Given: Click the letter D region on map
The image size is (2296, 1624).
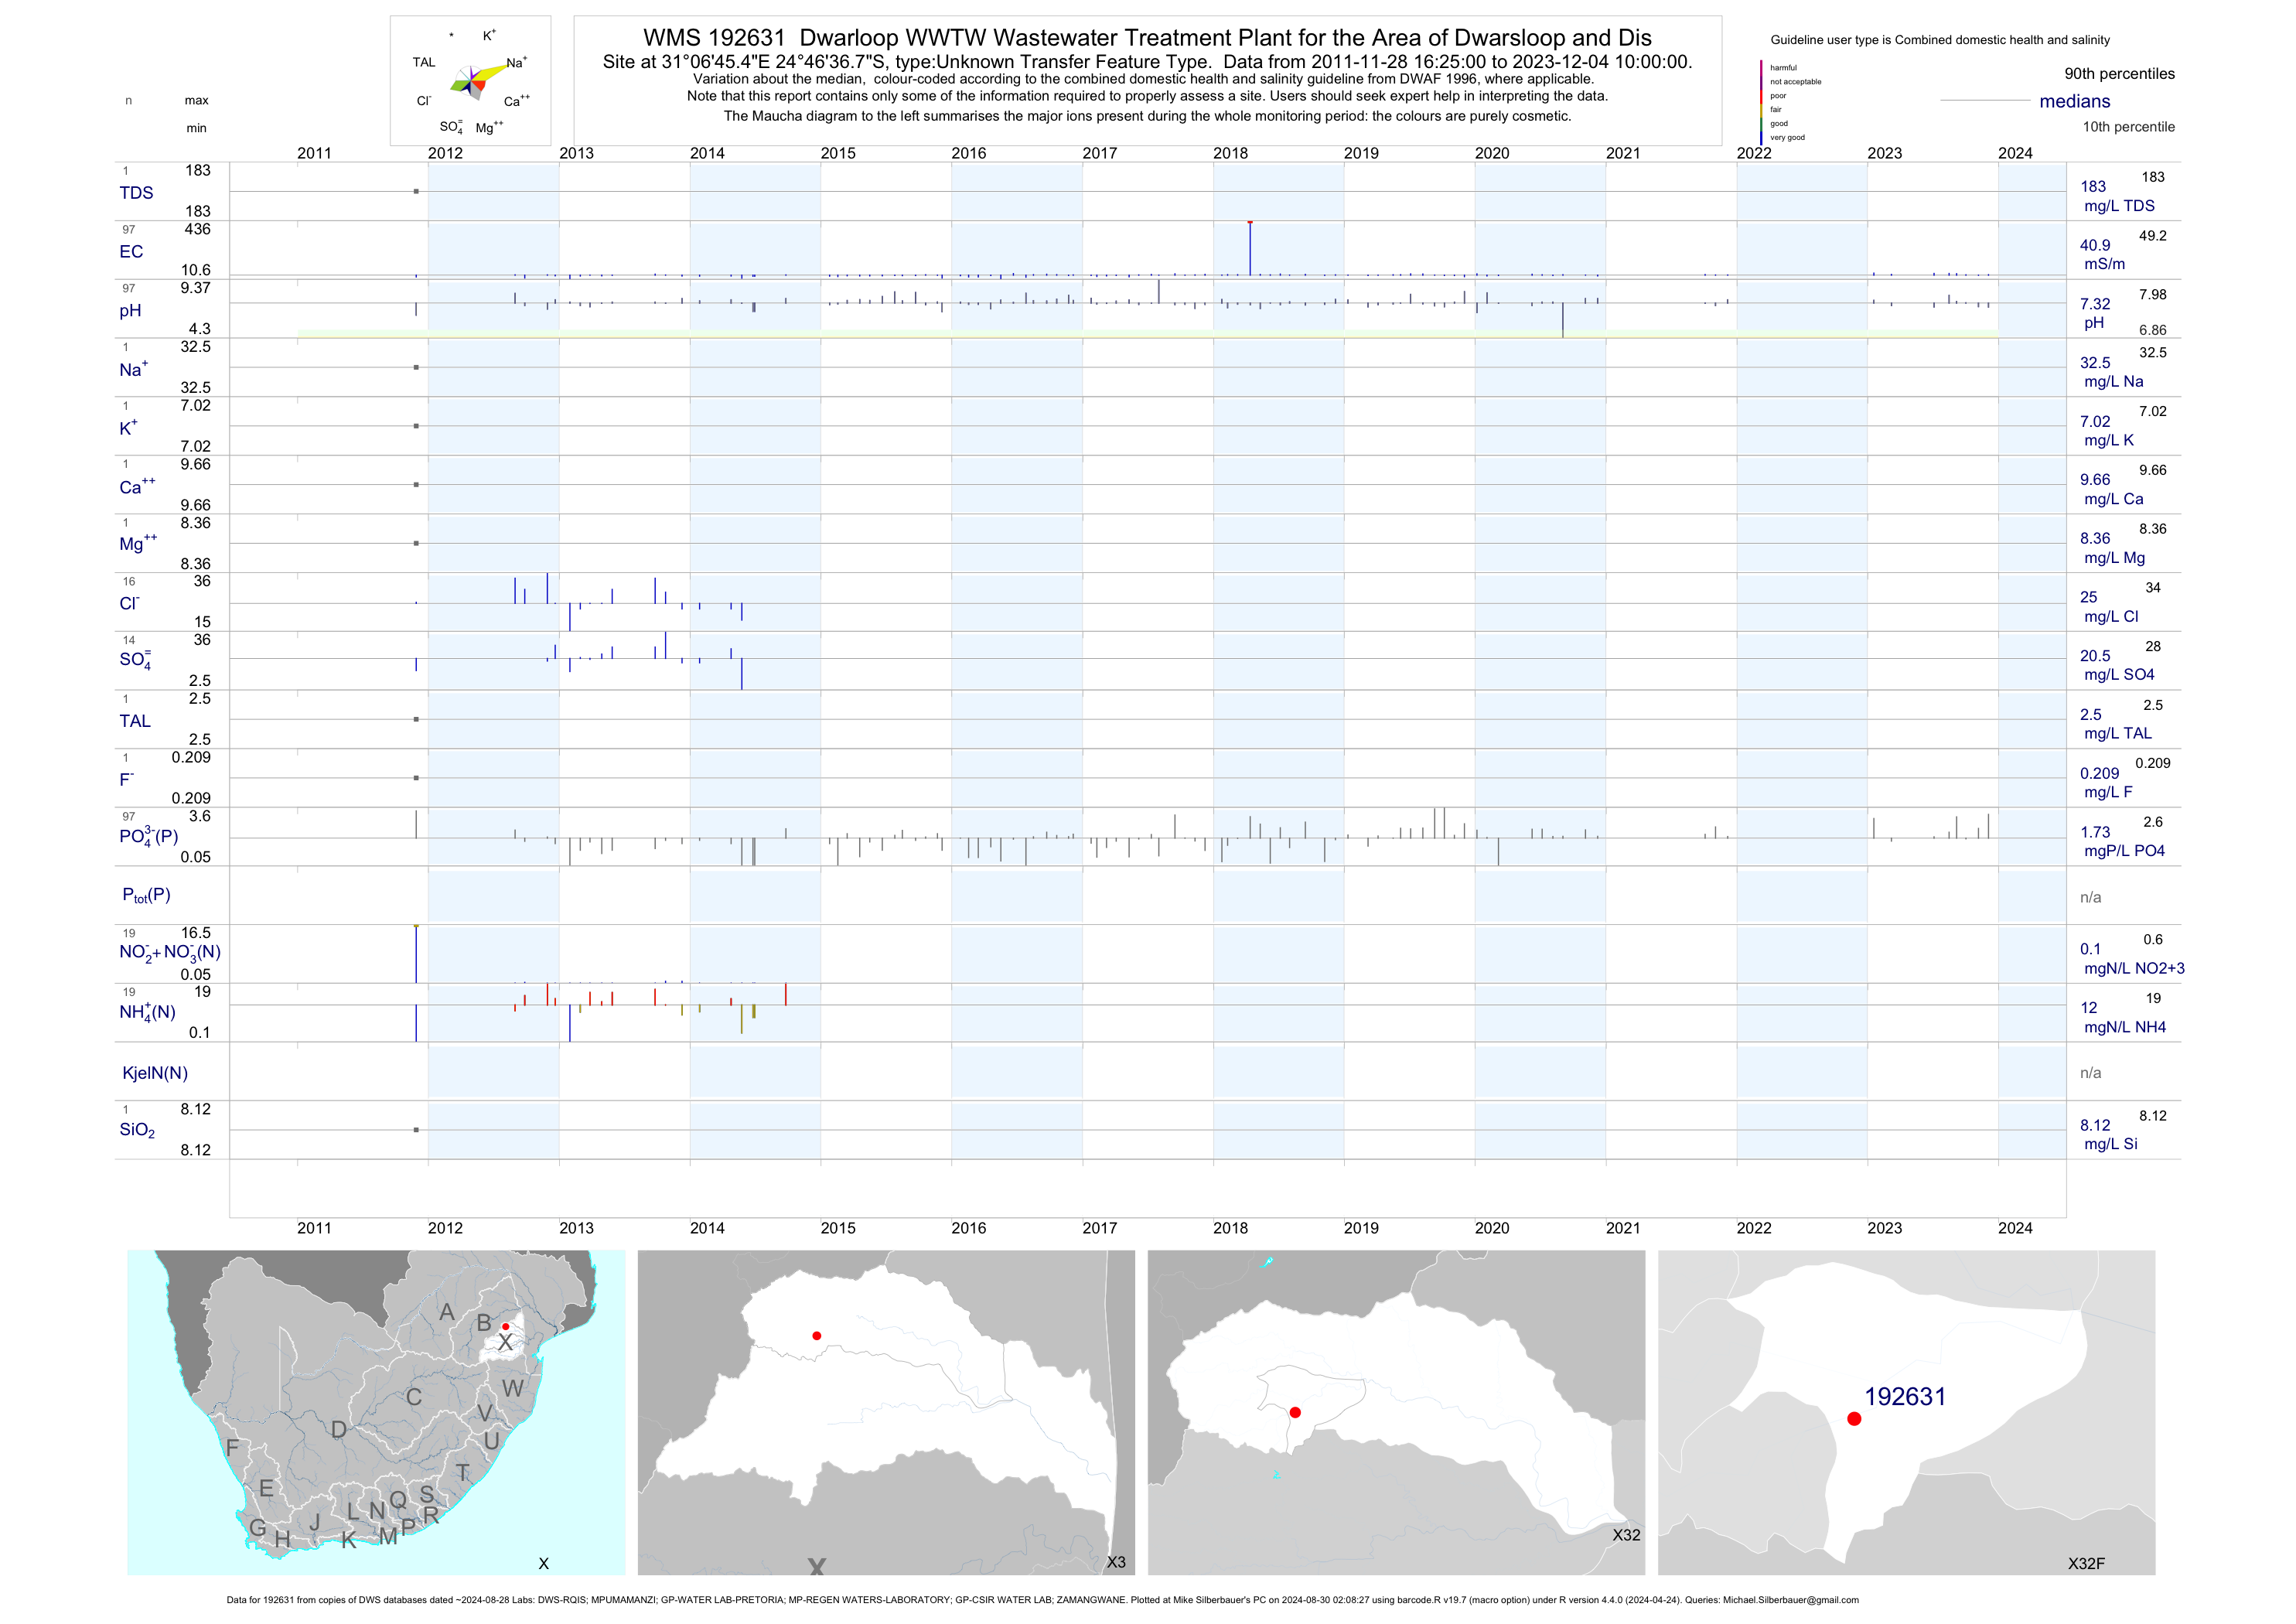Looking at the screenshot, I should pyautogui.click(x=339, y=1430).
